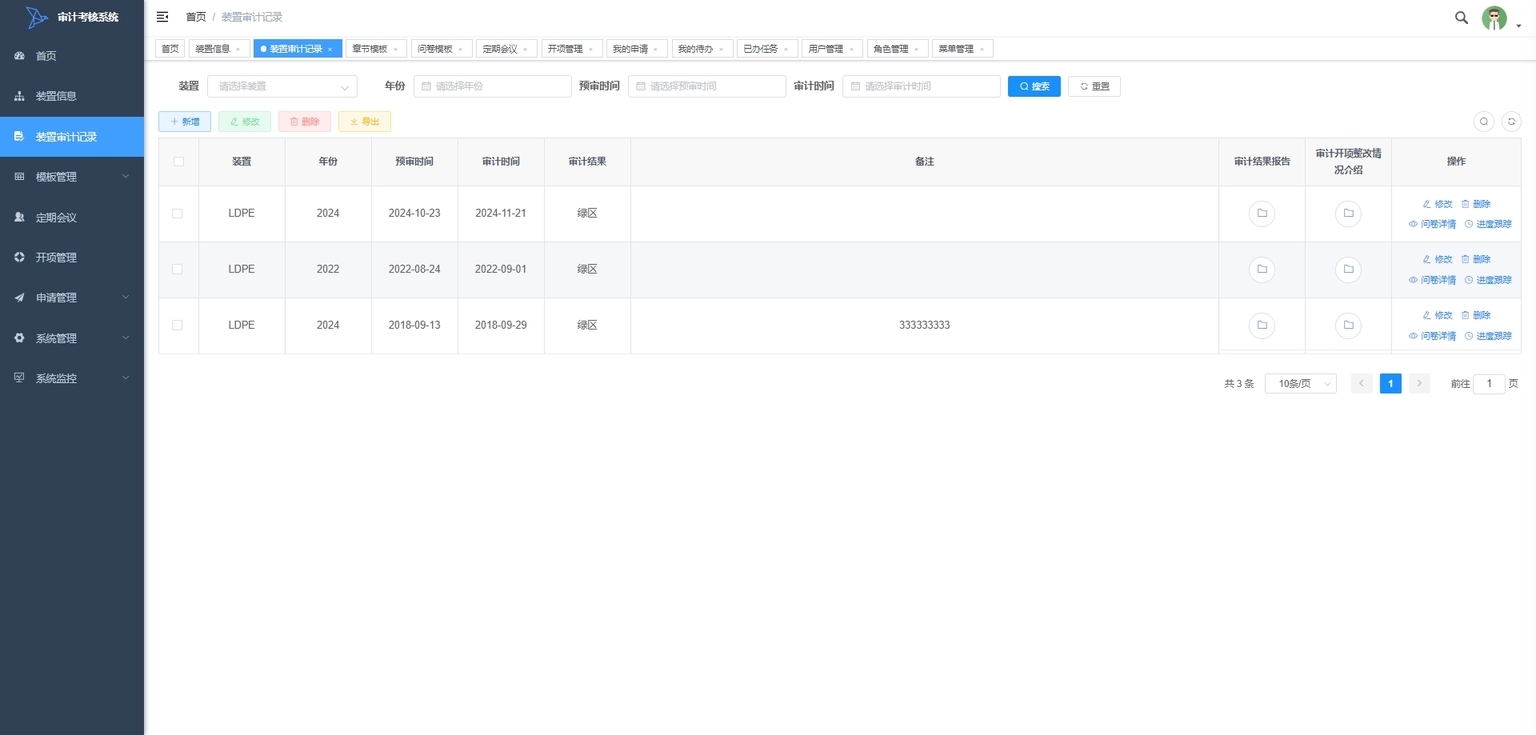Open 首页 in the sidebar

(72, 56)
